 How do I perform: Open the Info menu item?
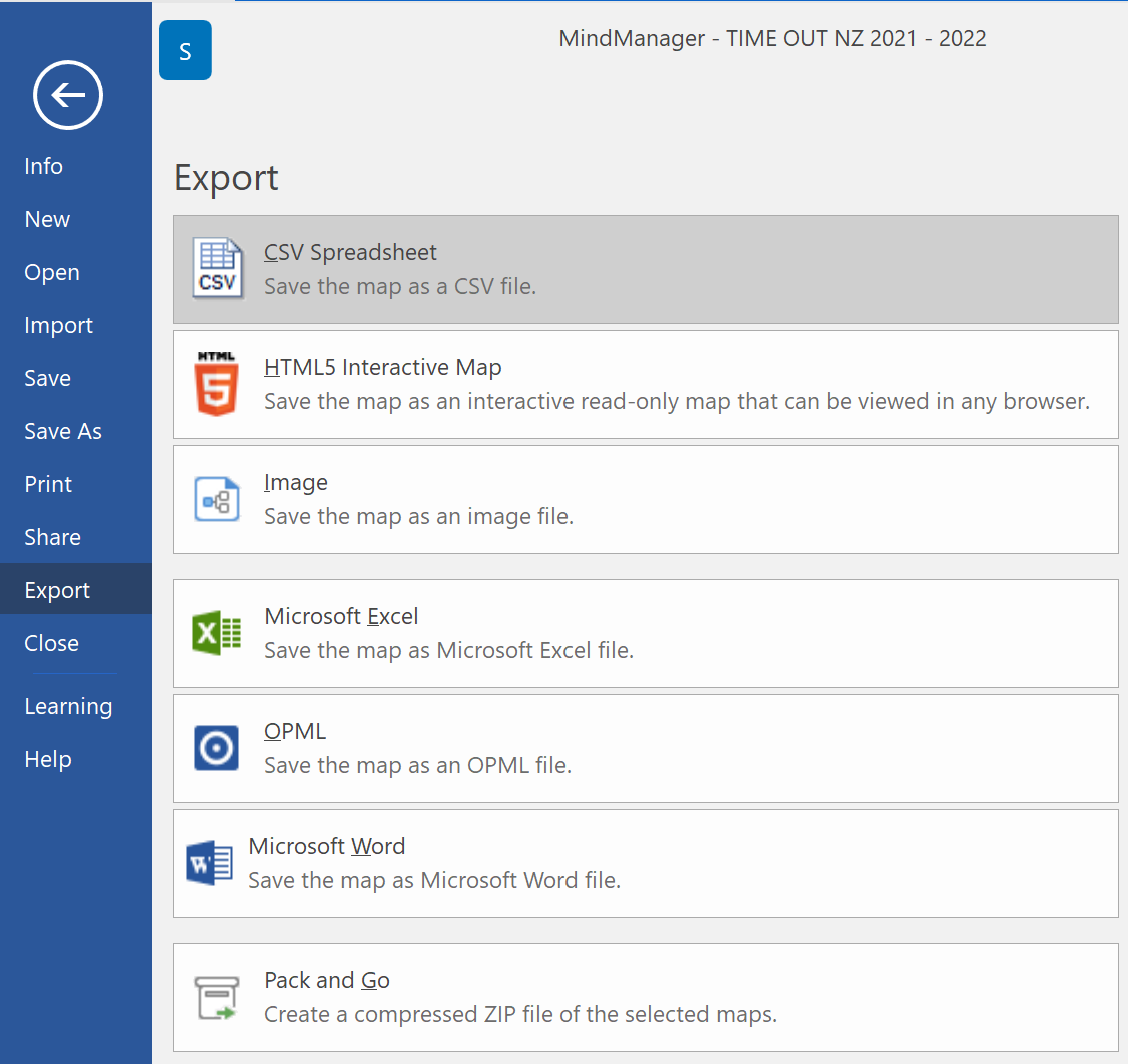point(44,166)
